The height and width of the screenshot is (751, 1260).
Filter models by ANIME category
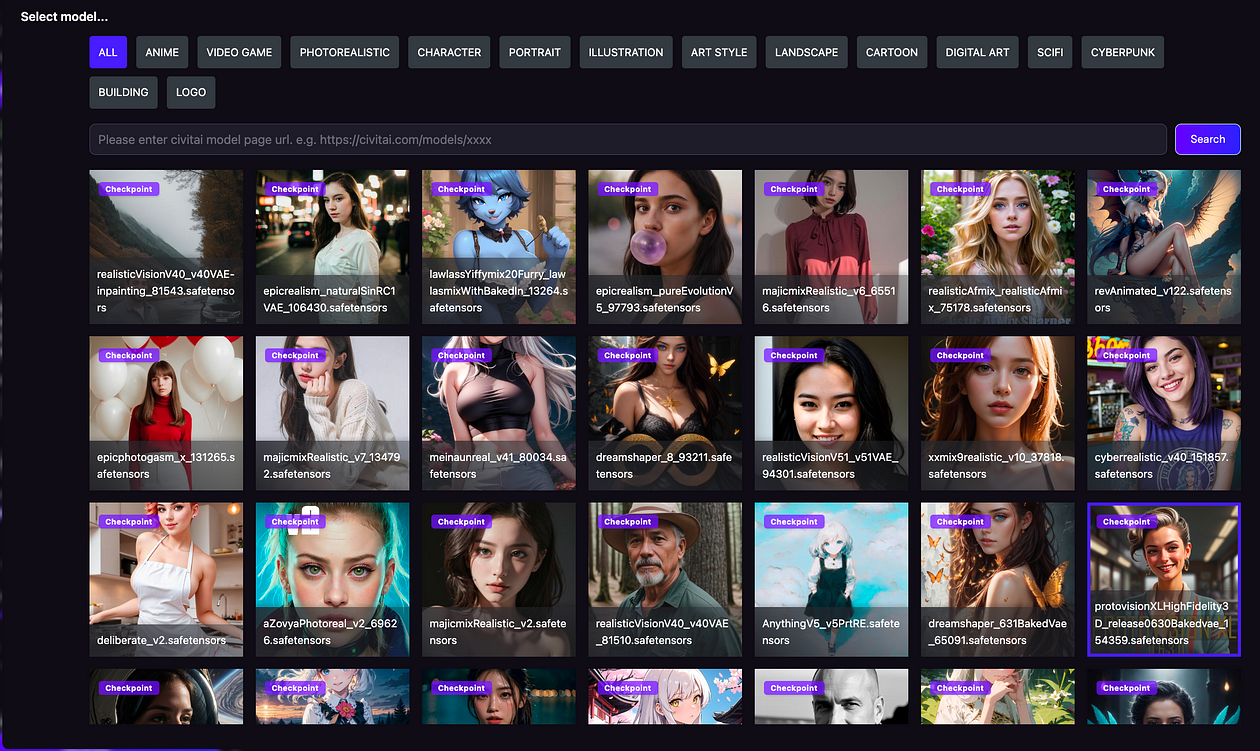[x=162, y=52]
